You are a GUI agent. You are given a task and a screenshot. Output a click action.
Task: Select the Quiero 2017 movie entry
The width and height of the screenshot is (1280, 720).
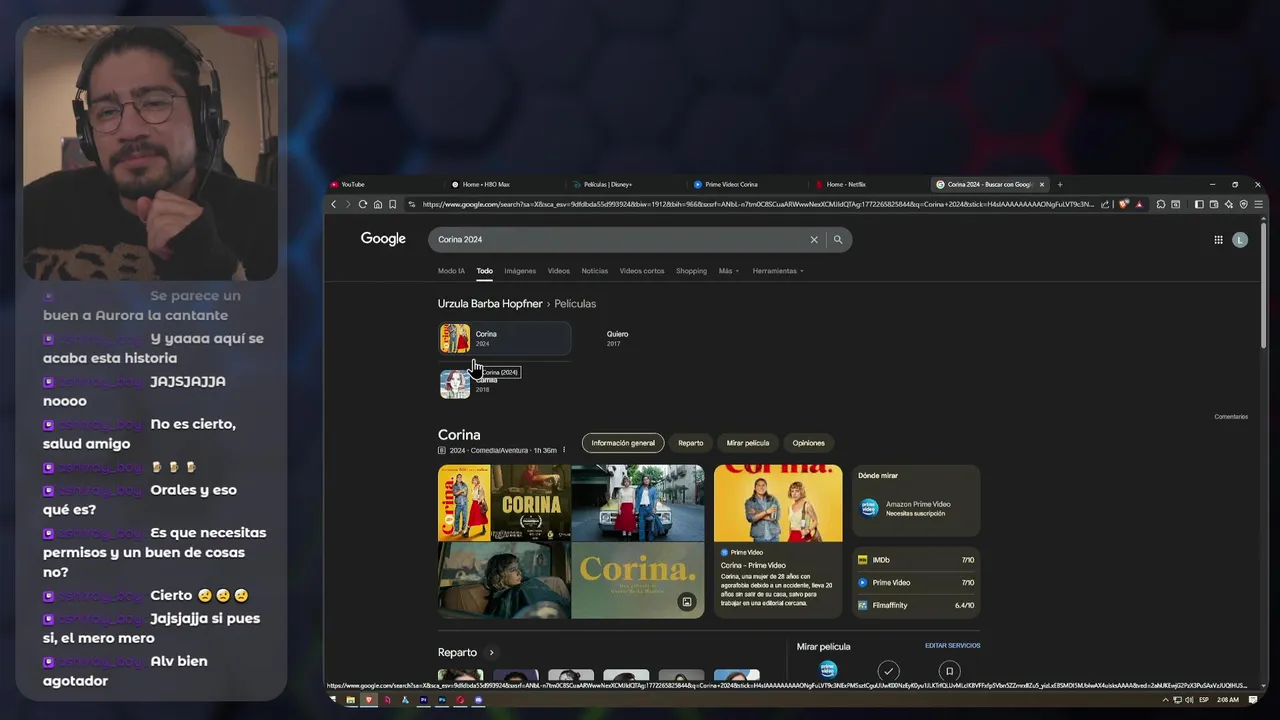coord(617,339)
